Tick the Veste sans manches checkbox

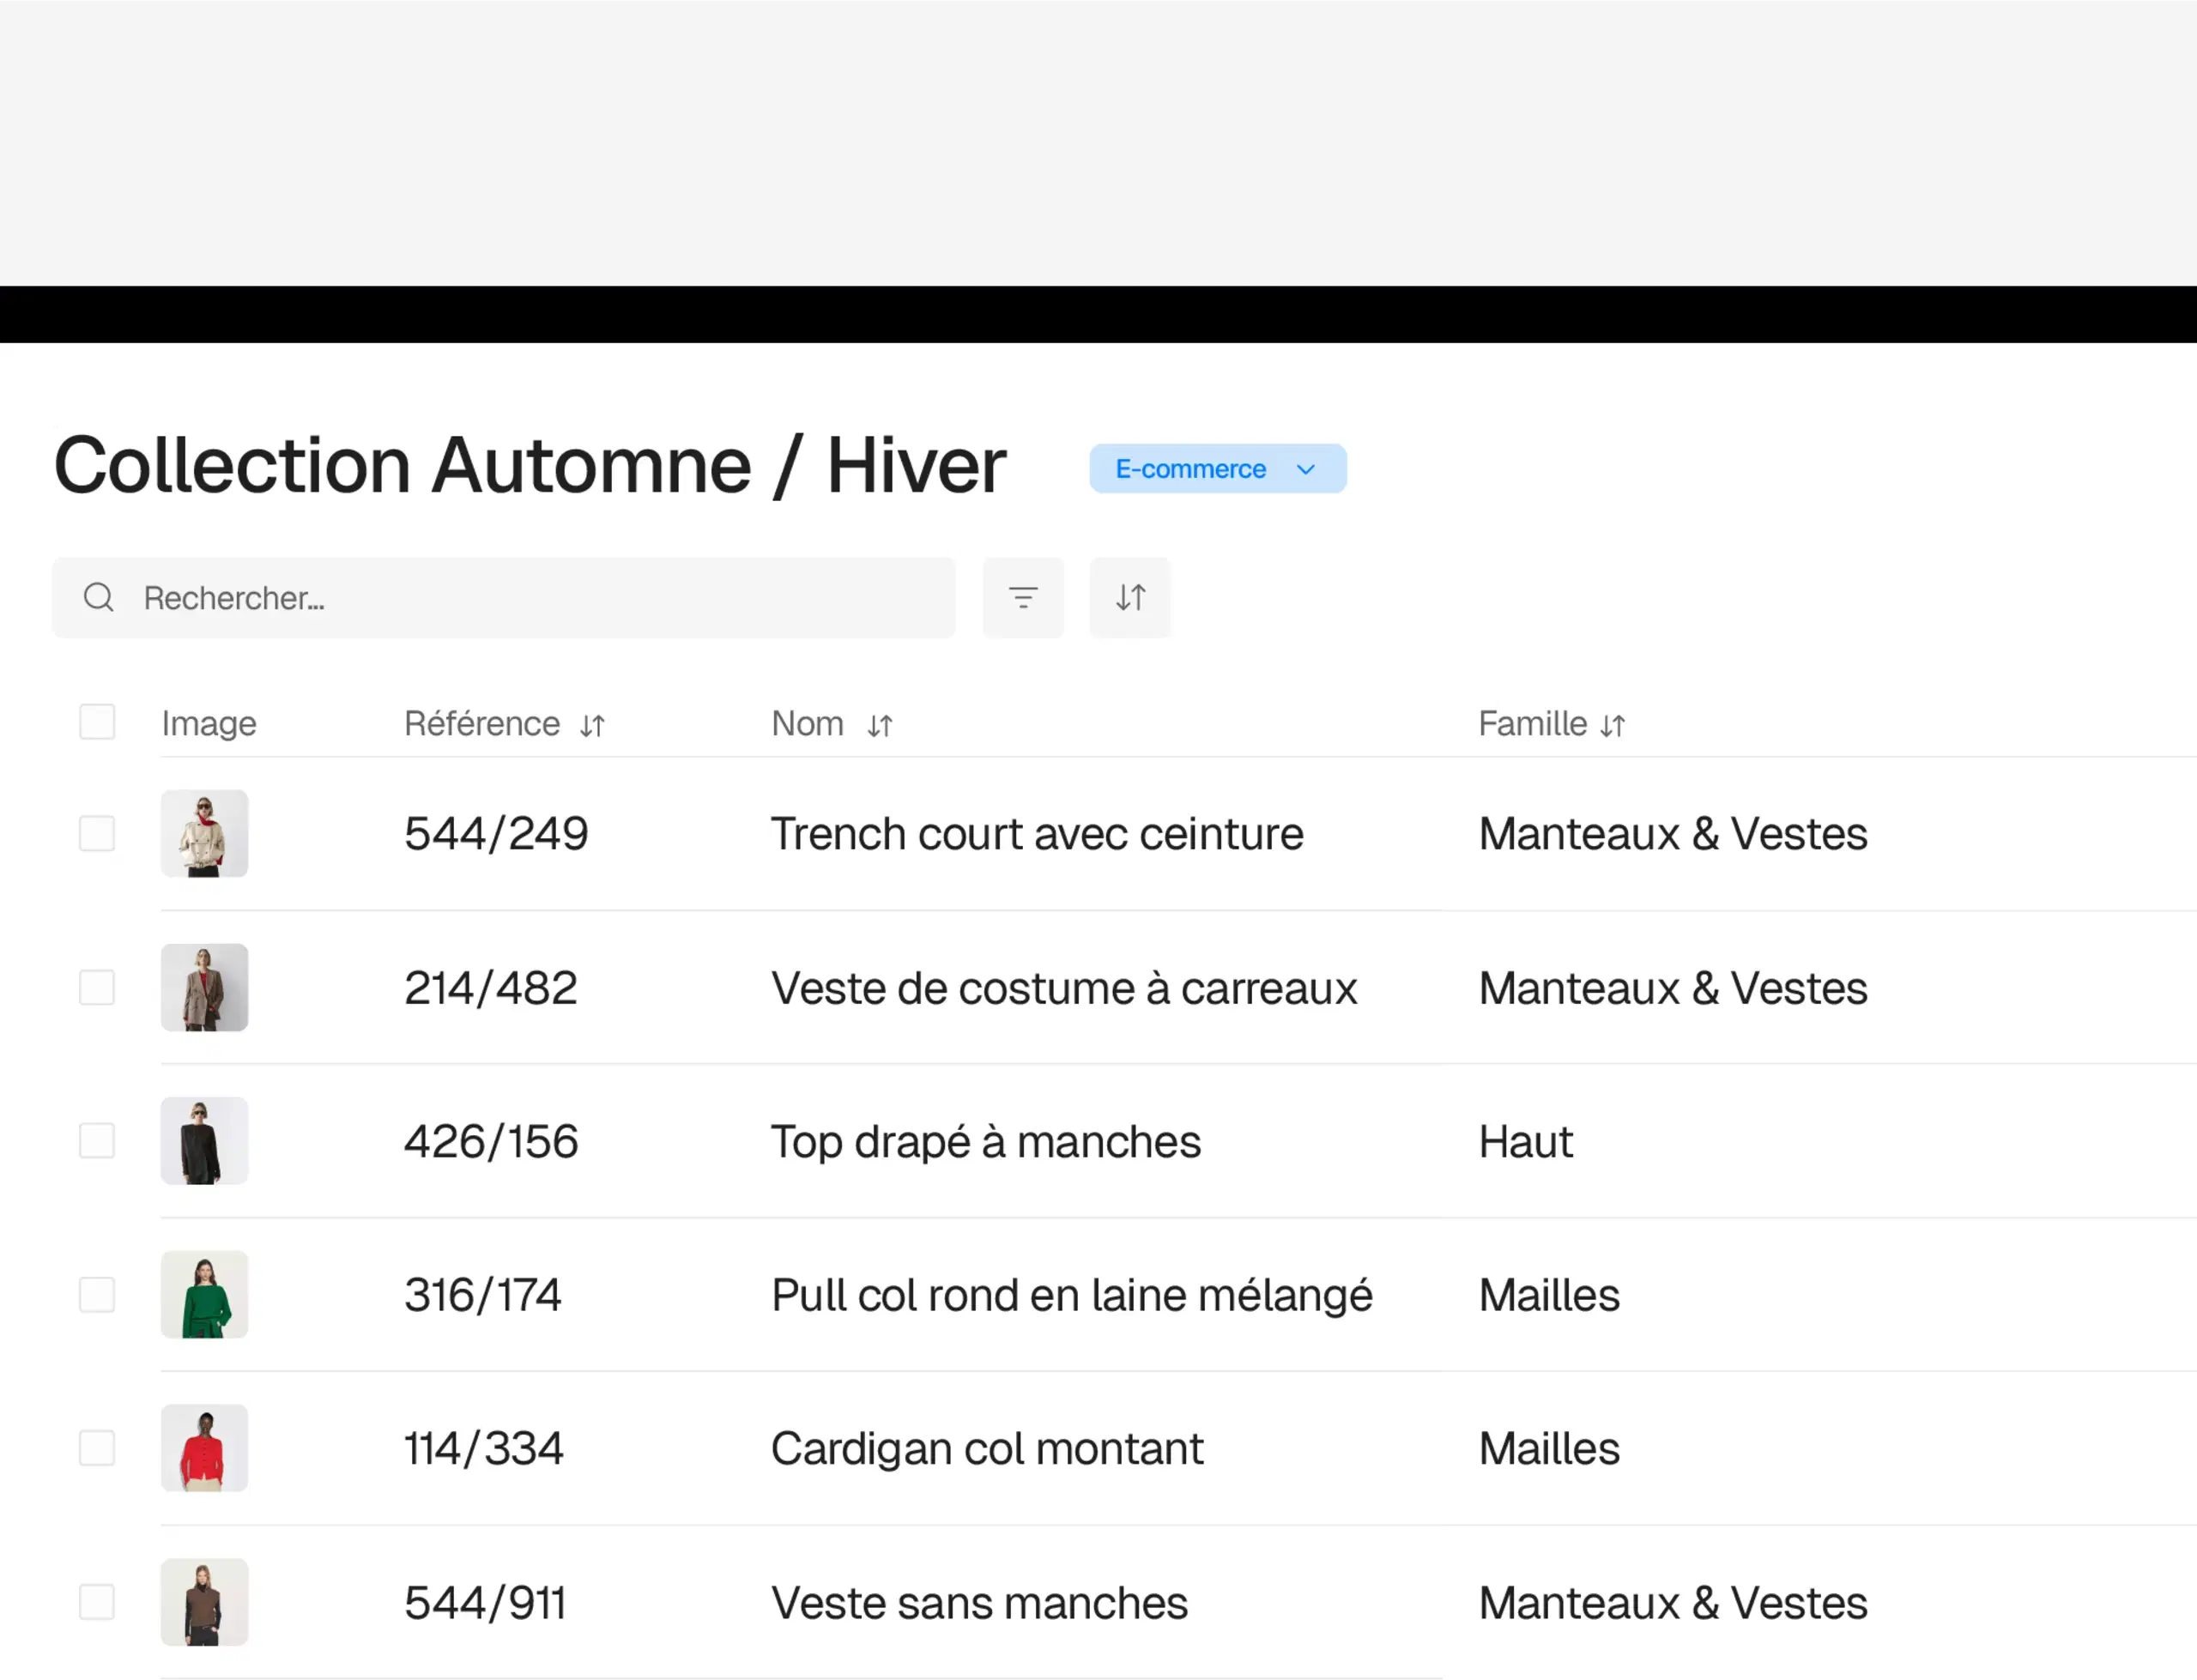(97, 1602)
